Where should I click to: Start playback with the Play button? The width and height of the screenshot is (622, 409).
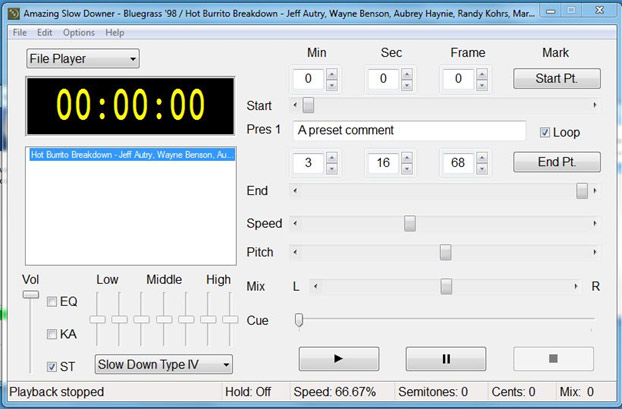(339, 359)
